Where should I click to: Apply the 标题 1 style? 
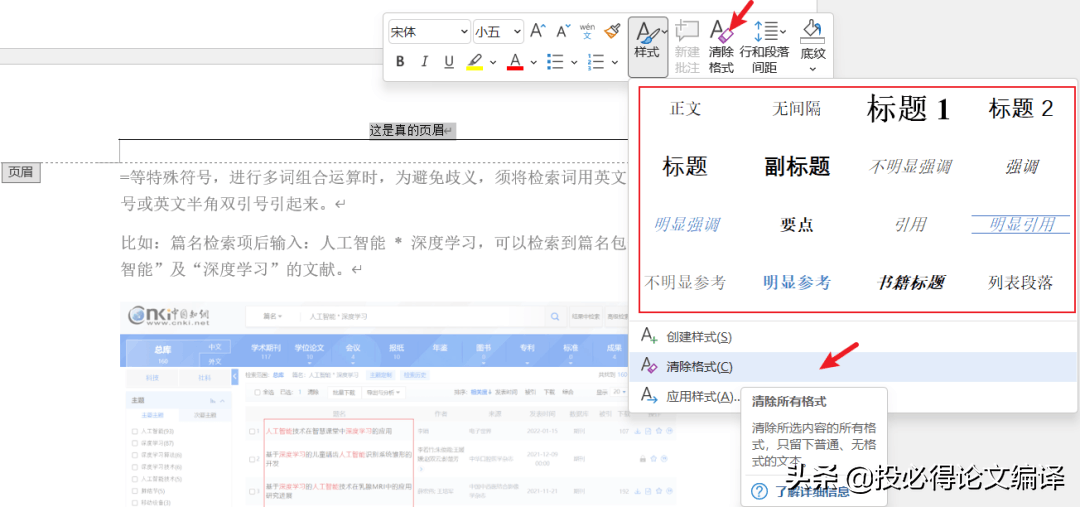908,109
